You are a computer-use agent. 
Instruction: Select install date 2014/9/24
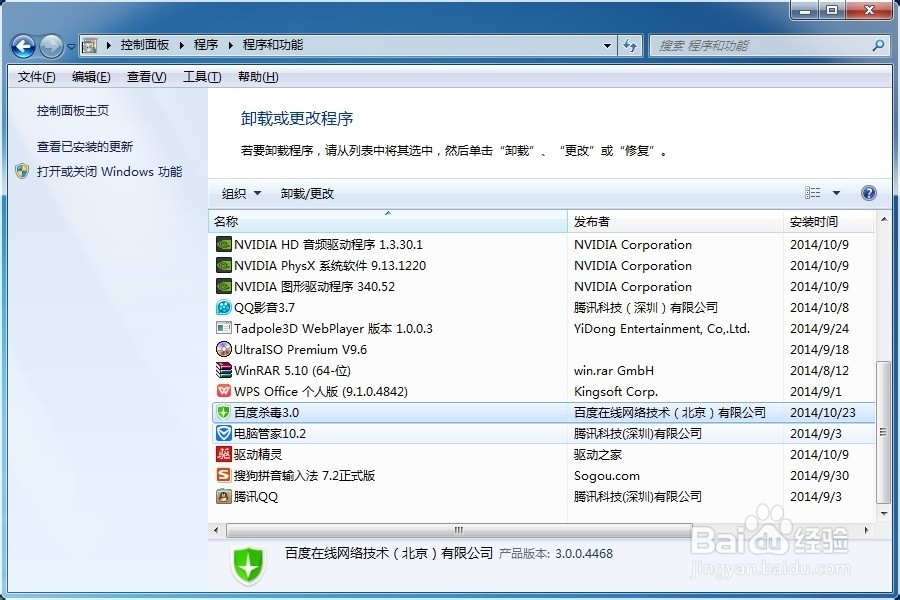coord(819,328)
